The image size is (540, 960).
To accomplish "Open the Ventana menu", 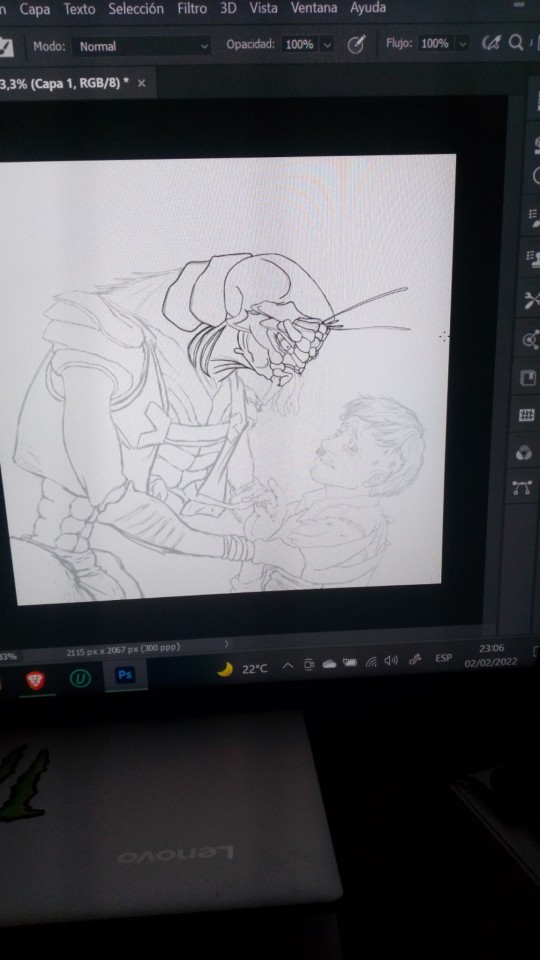I will 314,8.
